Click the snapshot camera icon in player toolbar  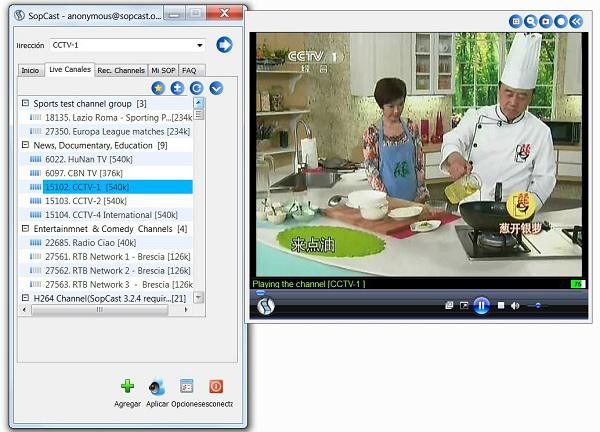(x=546, y=21)
